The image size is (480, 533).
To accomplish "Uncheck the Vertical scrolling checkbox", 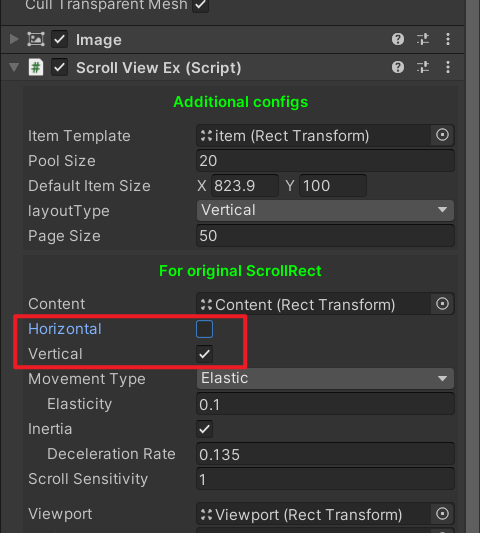I will click(x=205, y=354).
